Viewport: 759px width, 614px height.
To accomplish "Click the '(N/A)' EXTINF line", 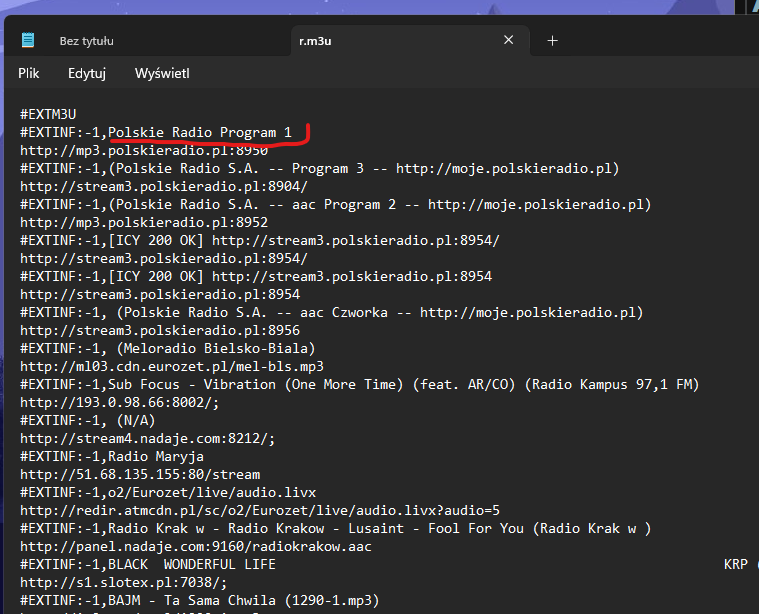I will coord(88,420).
